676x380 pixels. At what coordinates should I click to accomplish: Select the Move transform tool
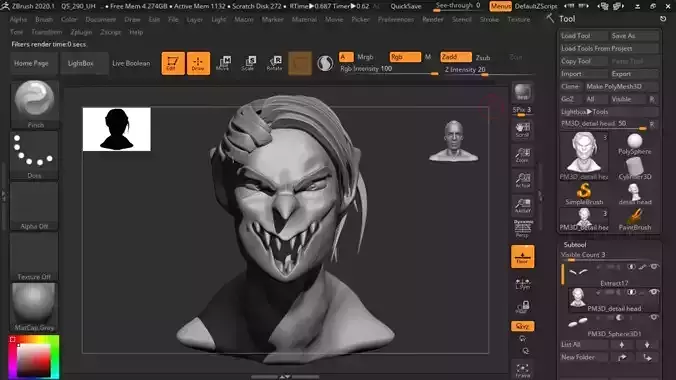(223, 63)
